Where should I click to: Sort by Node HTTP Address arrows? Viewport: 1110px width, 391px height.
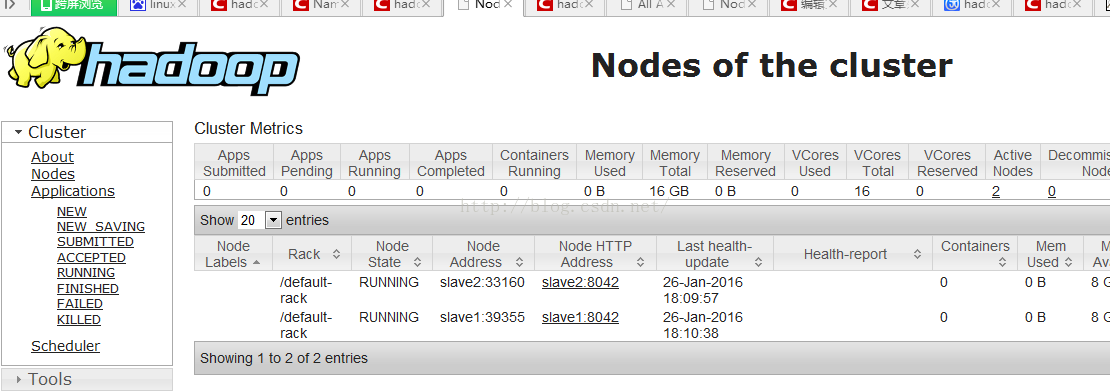640,262
